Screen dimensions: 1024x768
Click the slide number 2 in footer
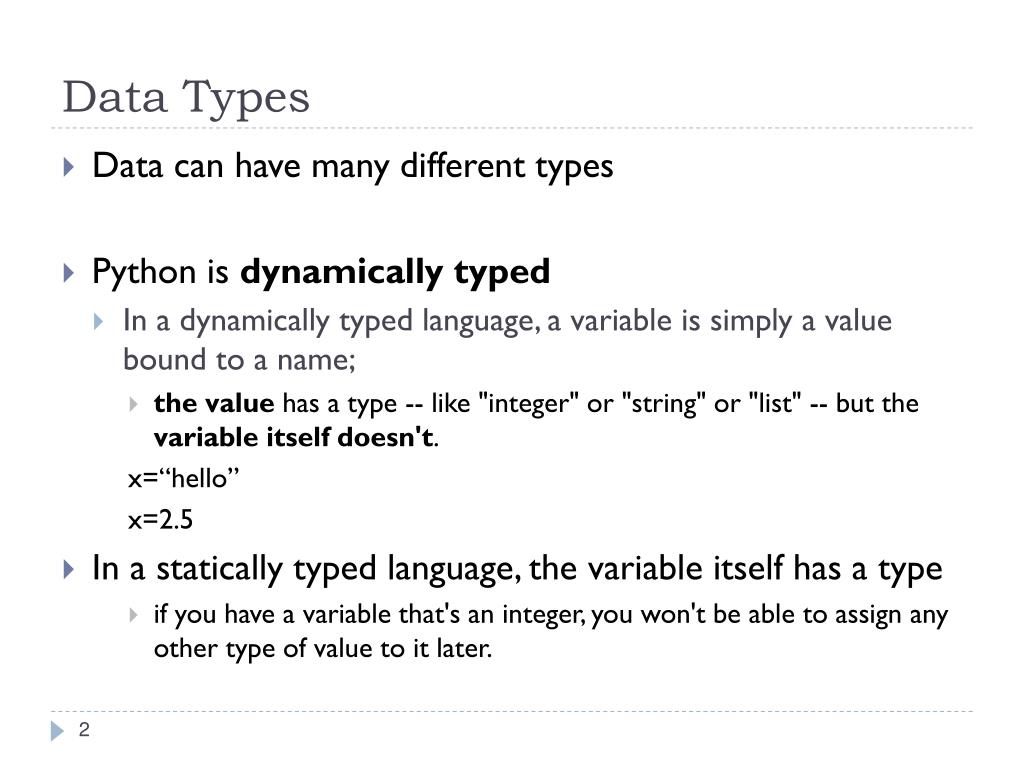84,729
